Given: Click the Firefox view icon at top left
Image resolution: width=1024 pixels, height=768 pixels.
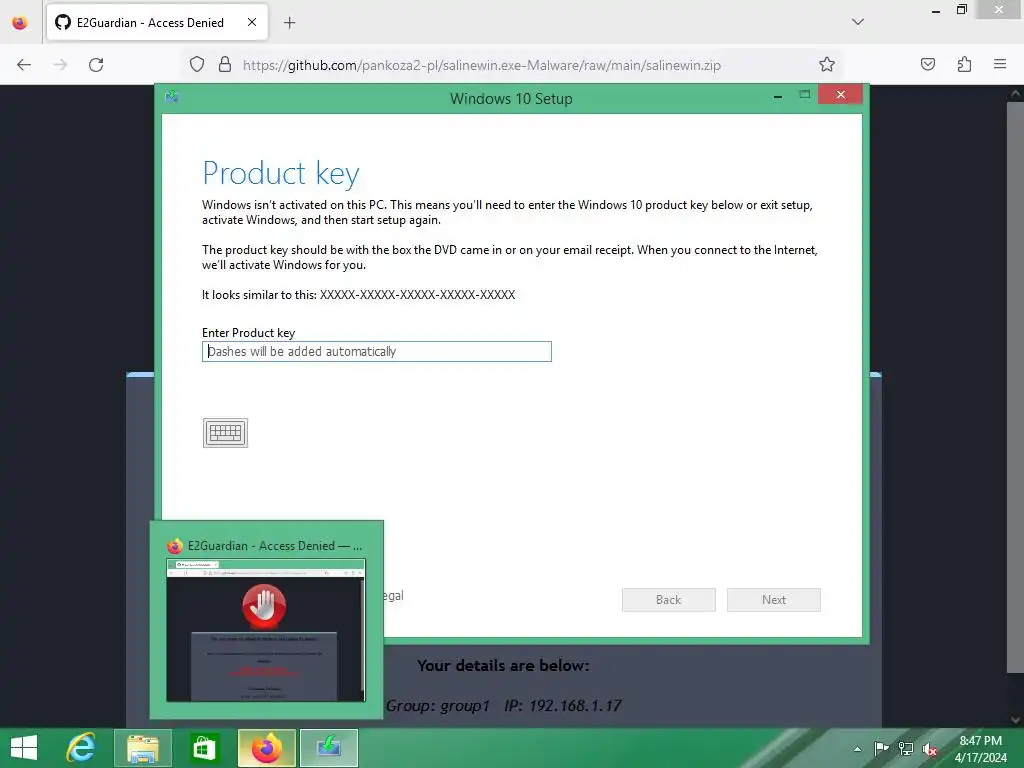Looking at the screenshot, I should (x=20, y=23).
